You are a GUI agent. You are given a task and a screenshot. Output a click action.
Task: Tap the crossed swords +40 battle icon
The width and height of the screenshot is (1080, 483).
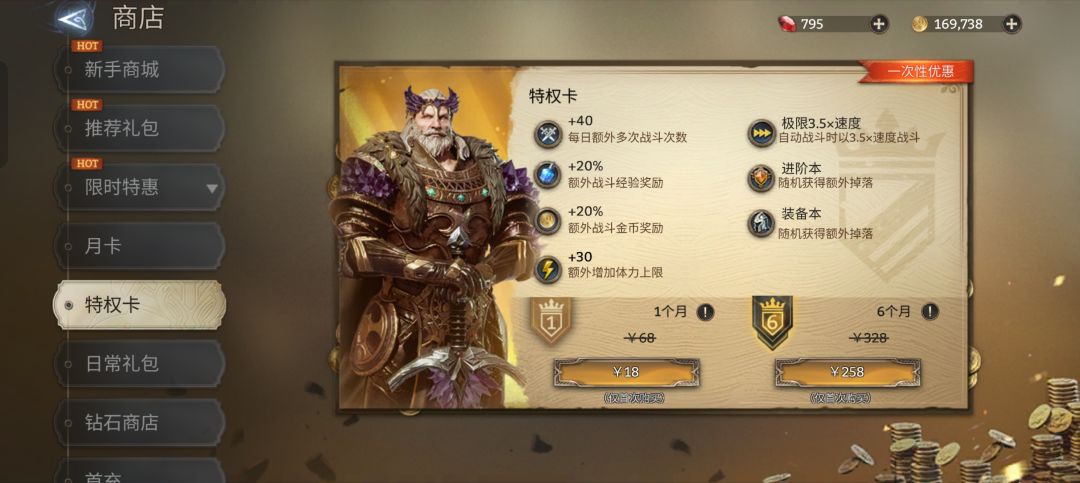tap(548, 133)
